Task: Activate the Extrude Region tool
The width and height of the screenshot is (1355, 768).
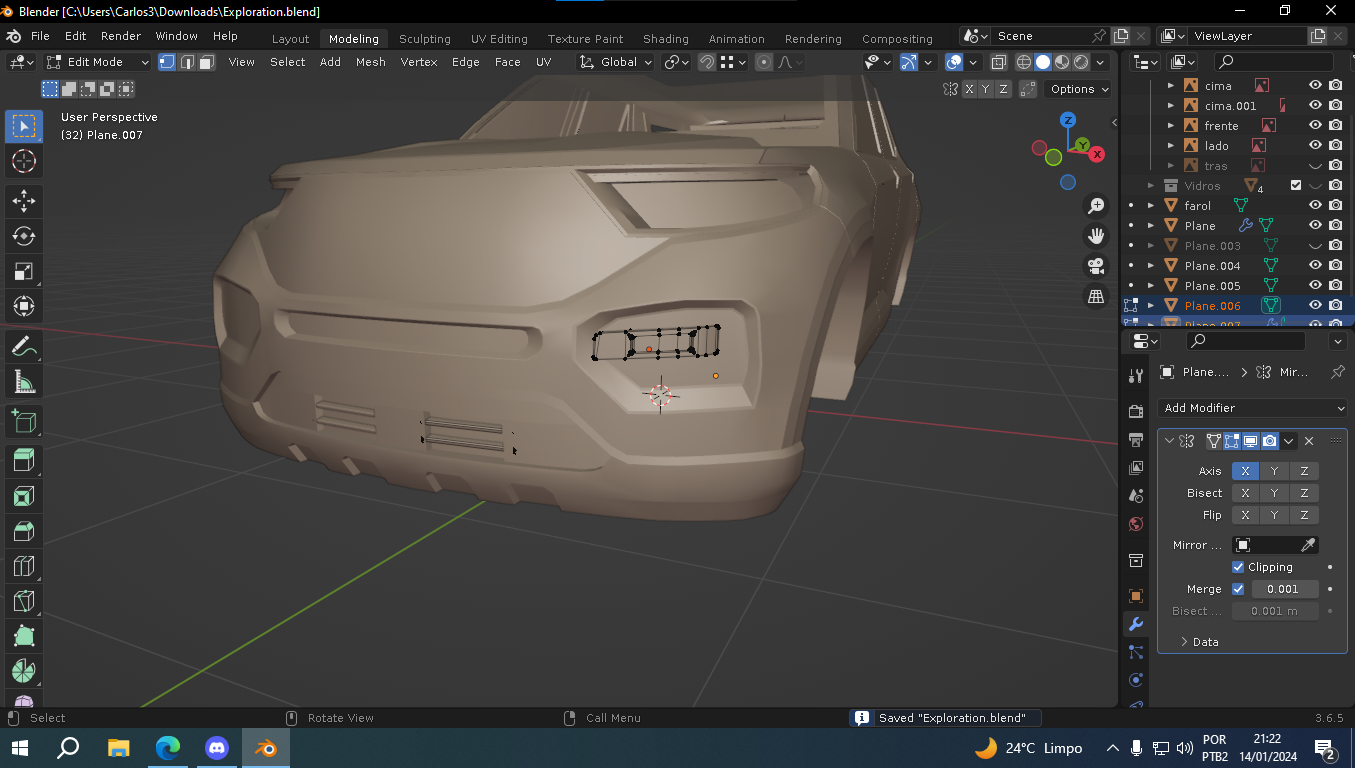Action: point(24,461)
